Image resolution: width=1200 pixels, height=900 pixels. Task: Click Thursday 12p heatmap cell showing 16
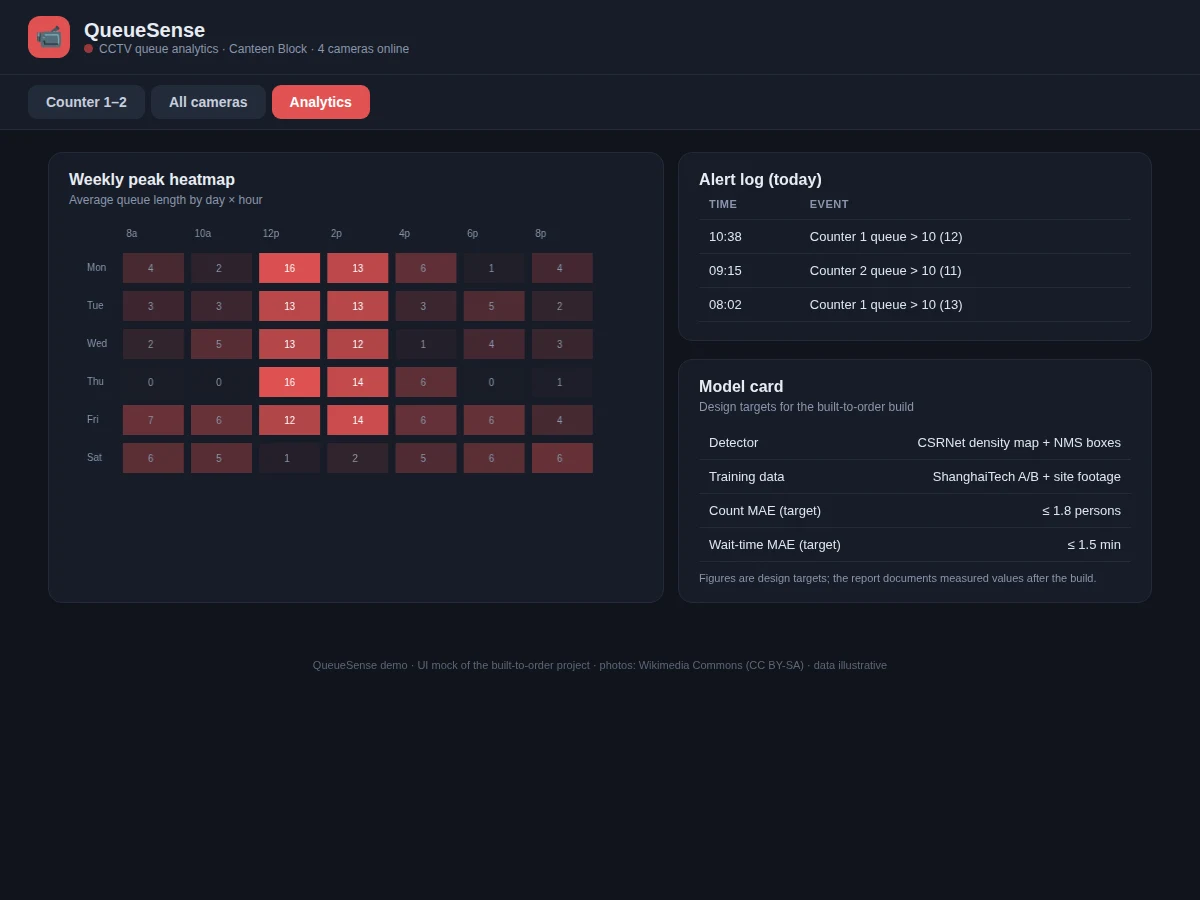pyautogui.click(x=290, y=382)
